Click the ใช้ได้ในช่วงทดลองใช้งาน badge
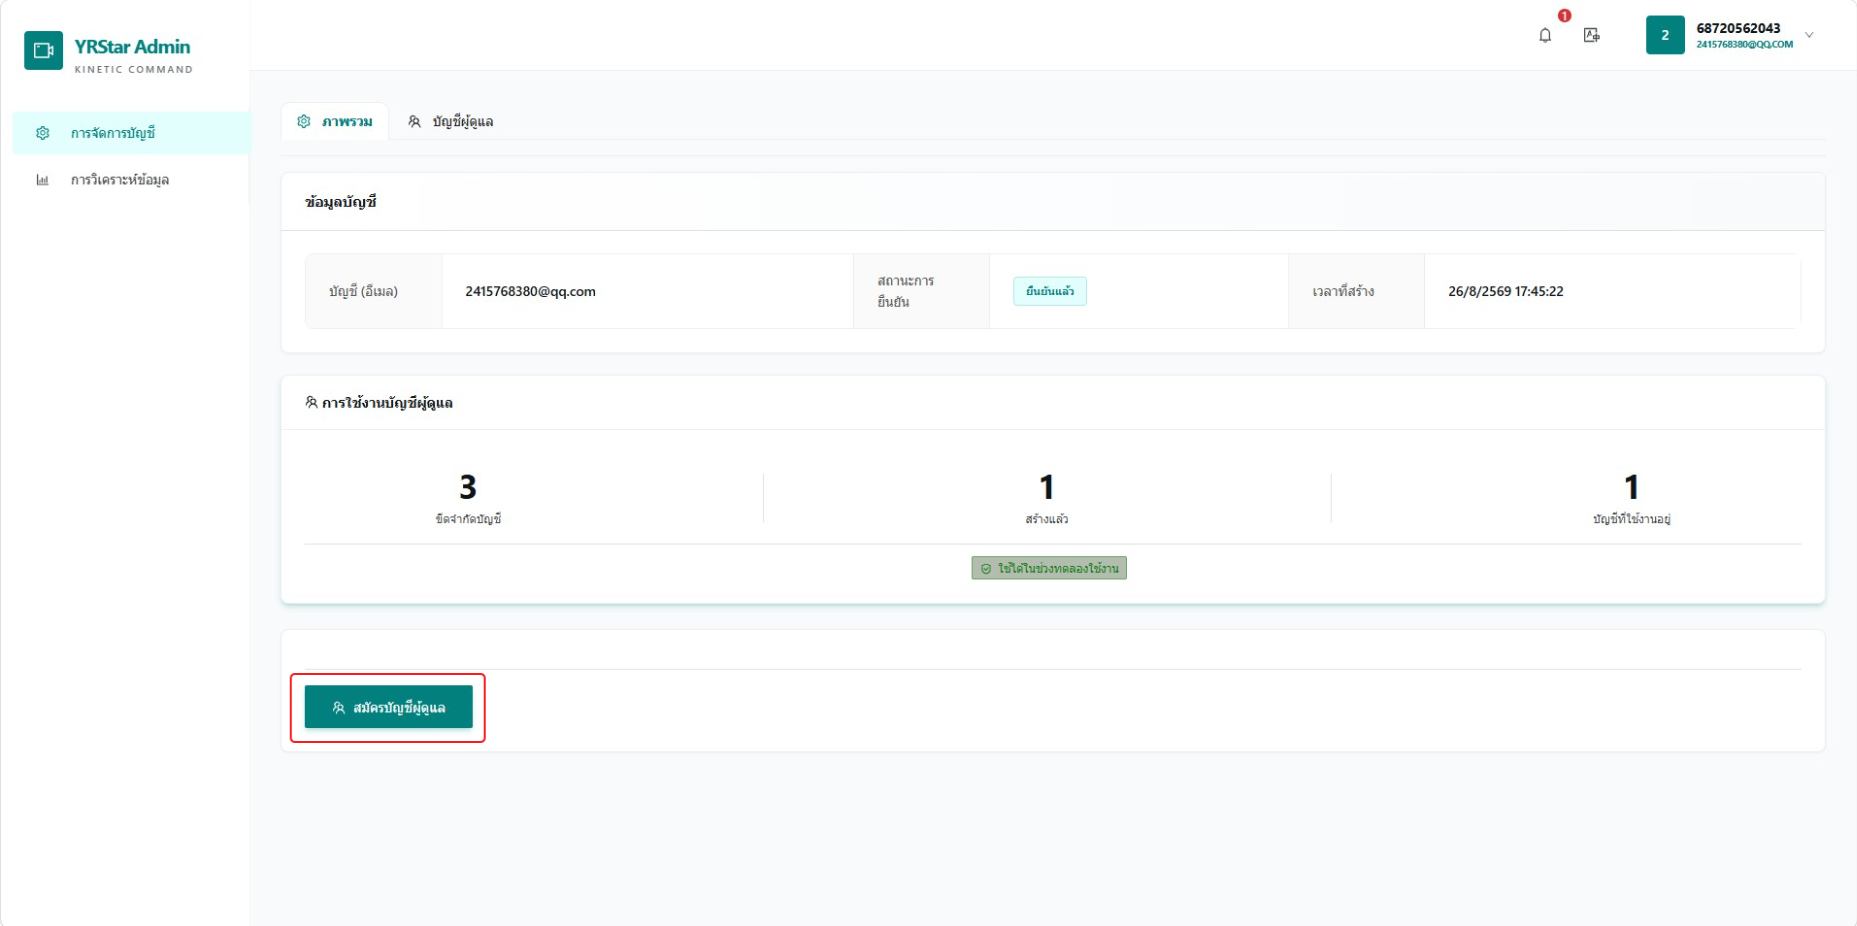Screen dimensions: 1857x926 [x=1049, y=568]
